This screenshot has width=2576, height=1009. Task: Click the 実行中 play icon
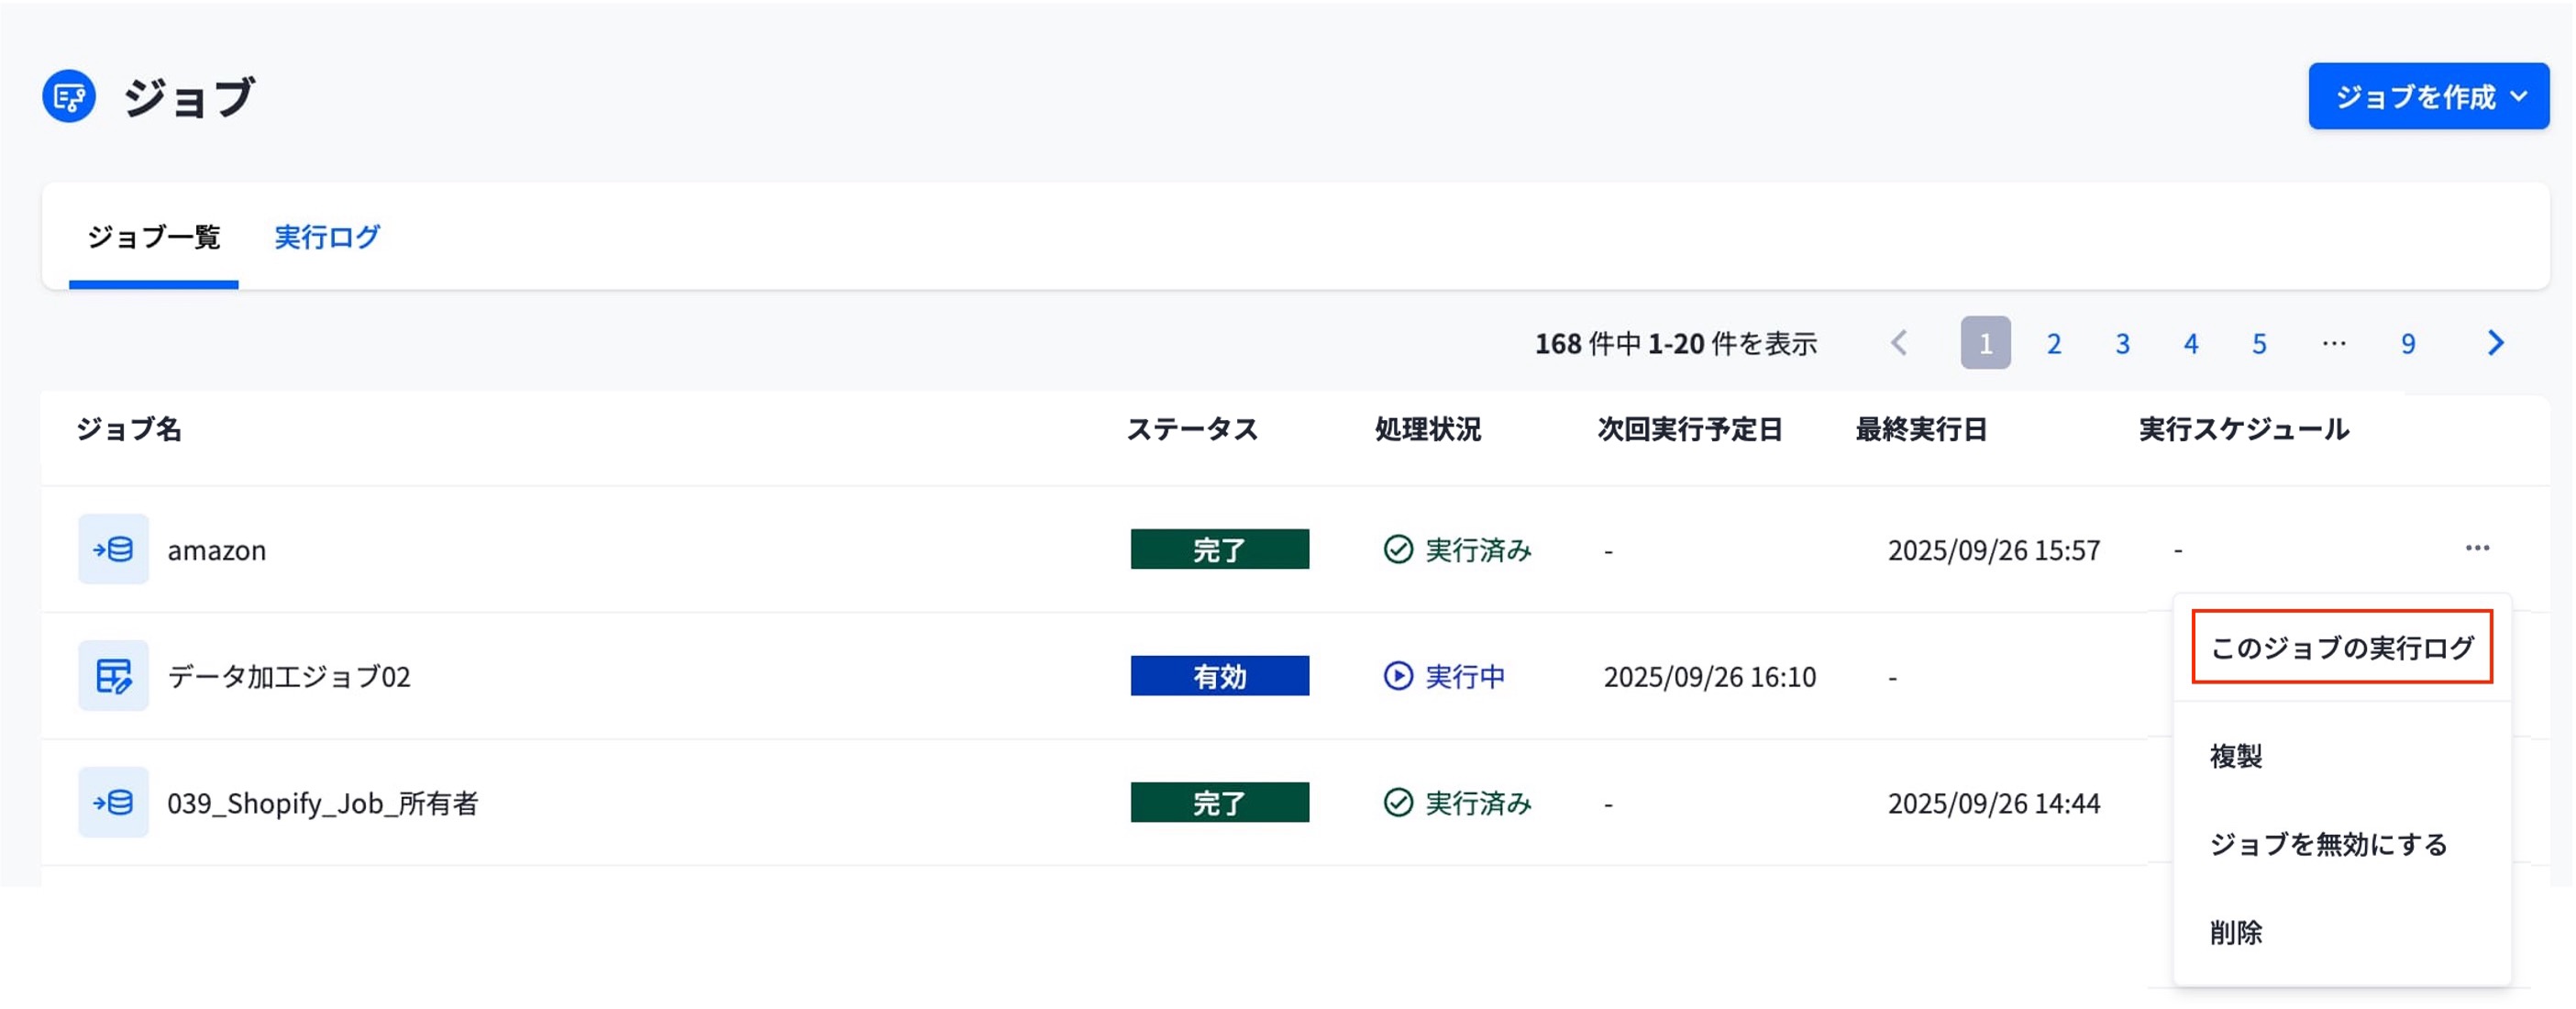pyautogui.click(x=1398, y=676)
